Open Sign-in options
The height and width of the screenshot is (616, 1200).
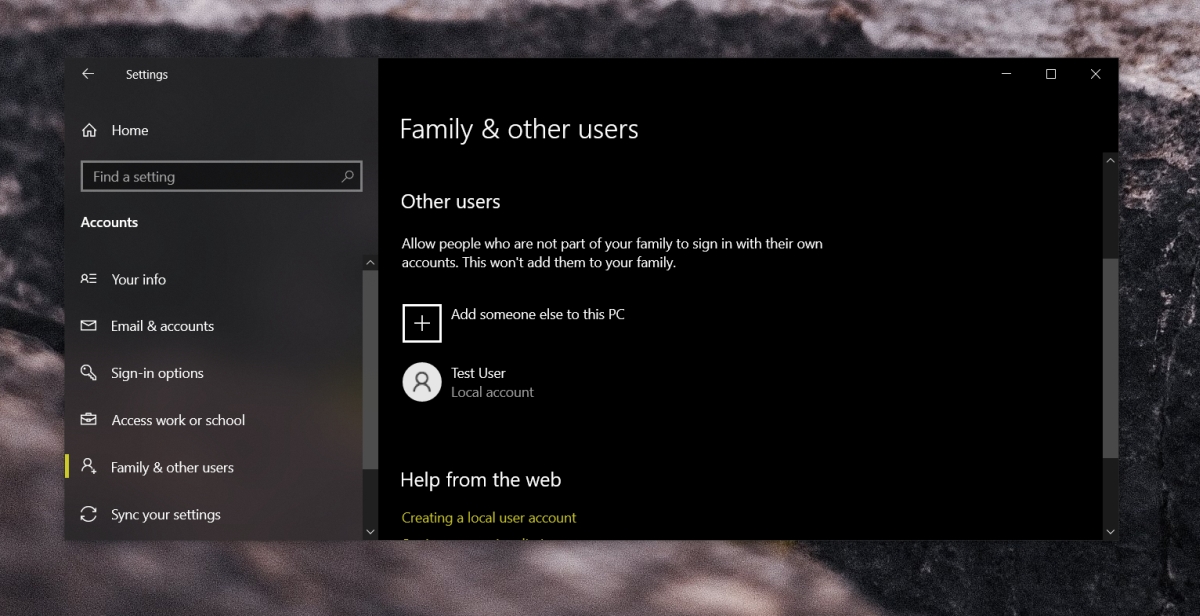point(157,373)
